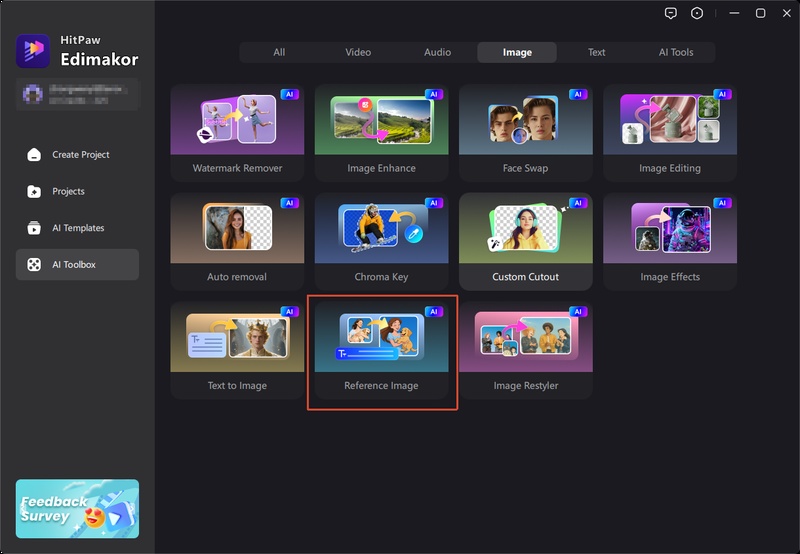Click the Watermark Remover caption text
Screen dimensions: 800x554
[237, 168]
